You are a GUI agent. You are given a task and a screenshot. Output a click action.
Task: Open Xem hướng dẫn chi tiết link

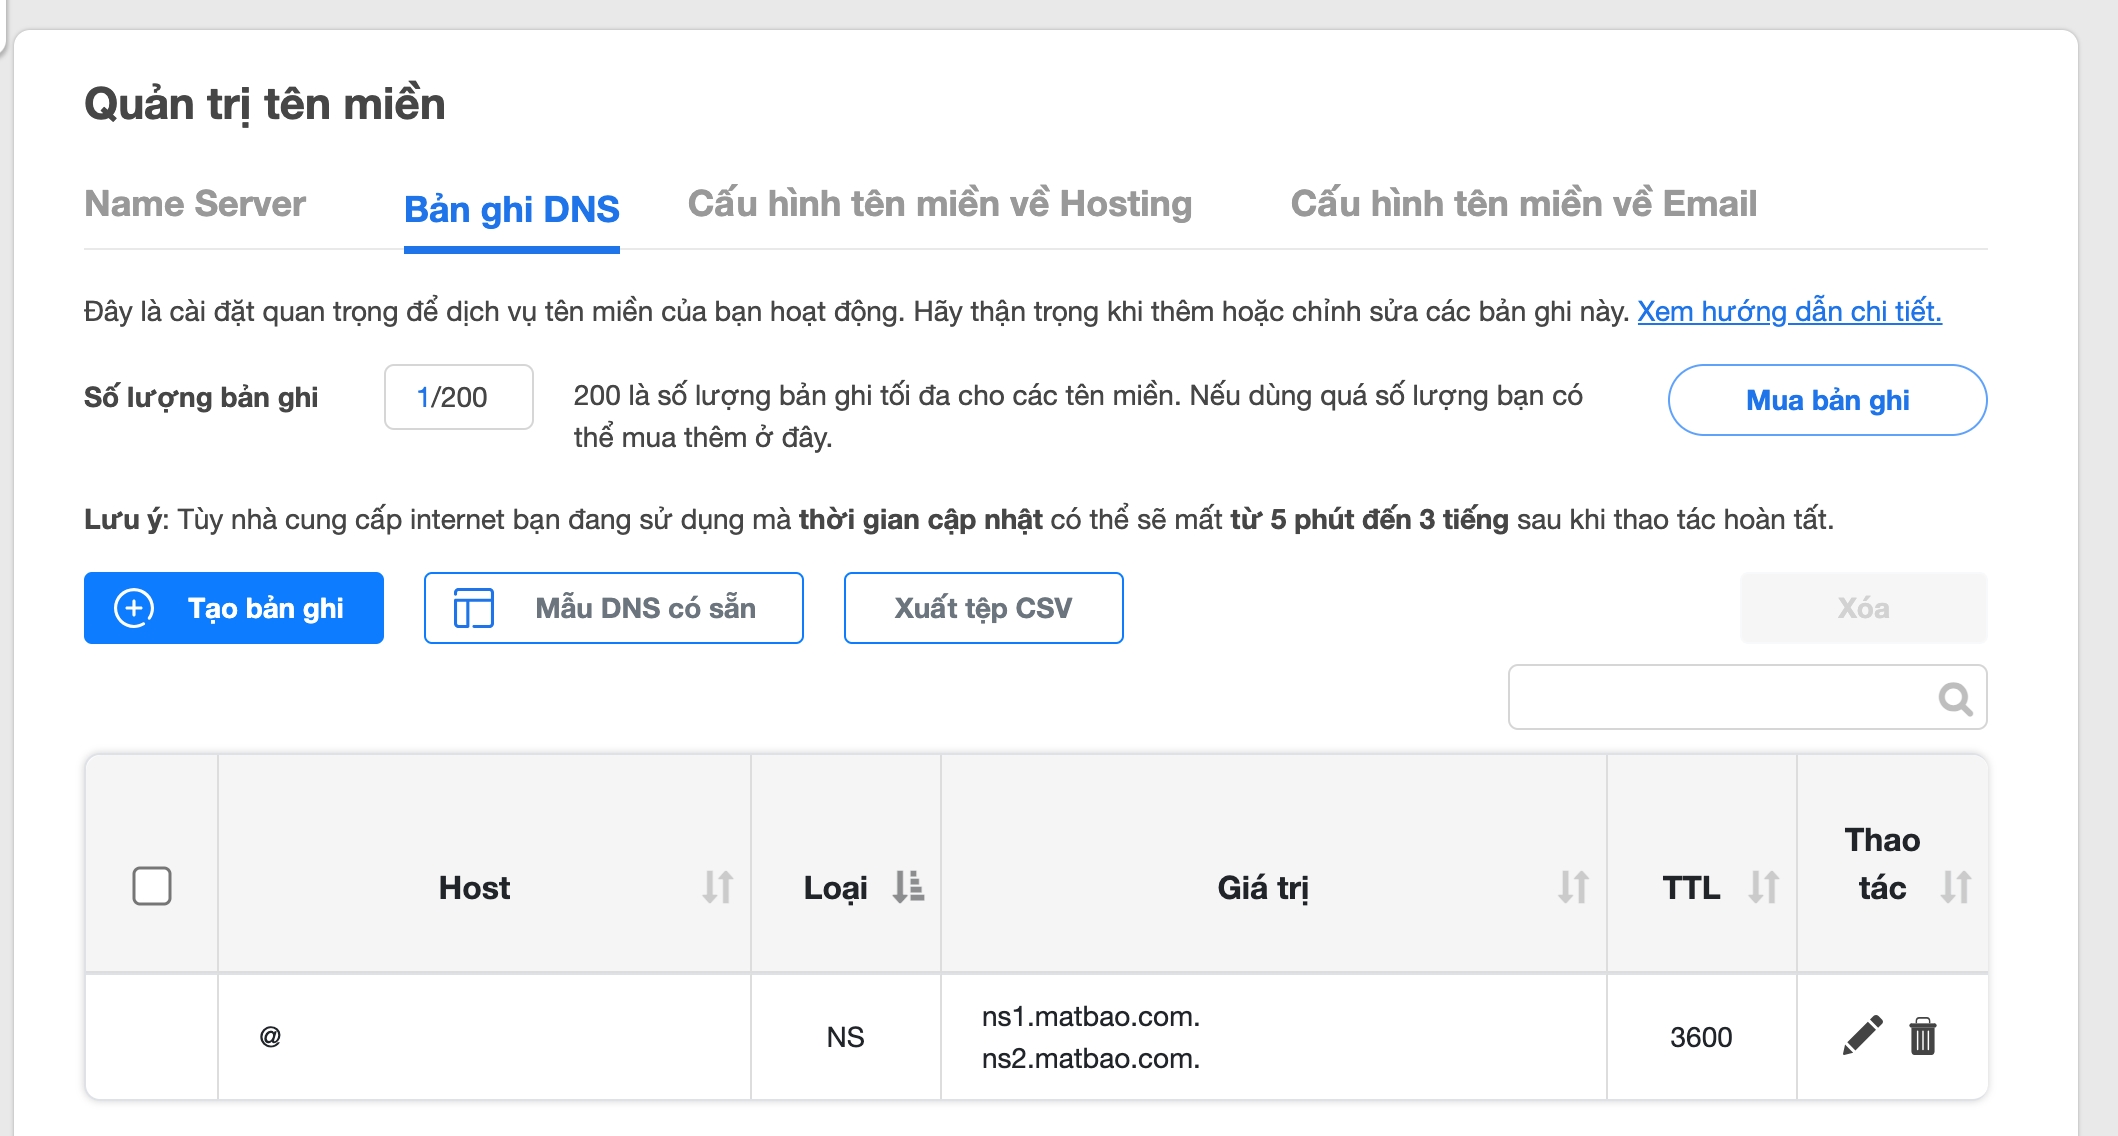1789,312
